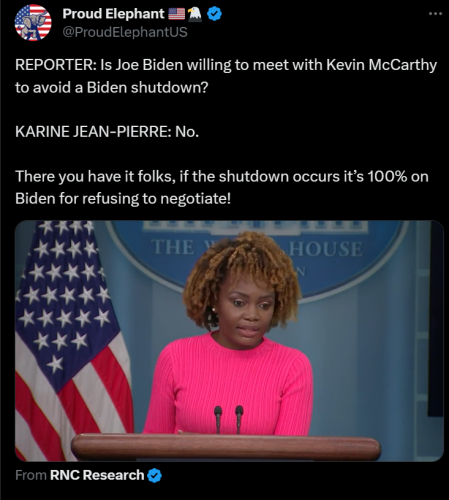Click the blue verified badge beside Proud Elephant
This screenshot has height=500, width=449.
pos(214,14)
